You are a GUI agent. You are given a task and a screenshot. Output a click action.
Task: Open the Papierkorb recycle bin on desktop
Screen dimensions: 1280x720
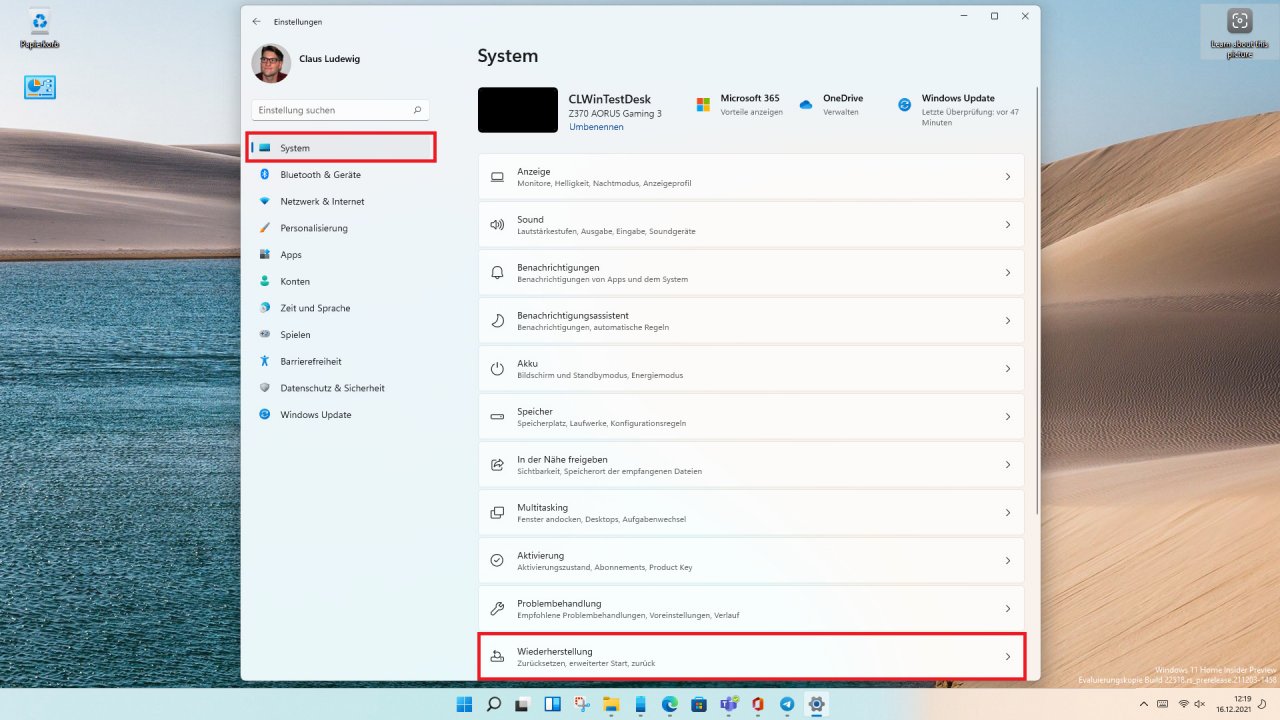40,29
